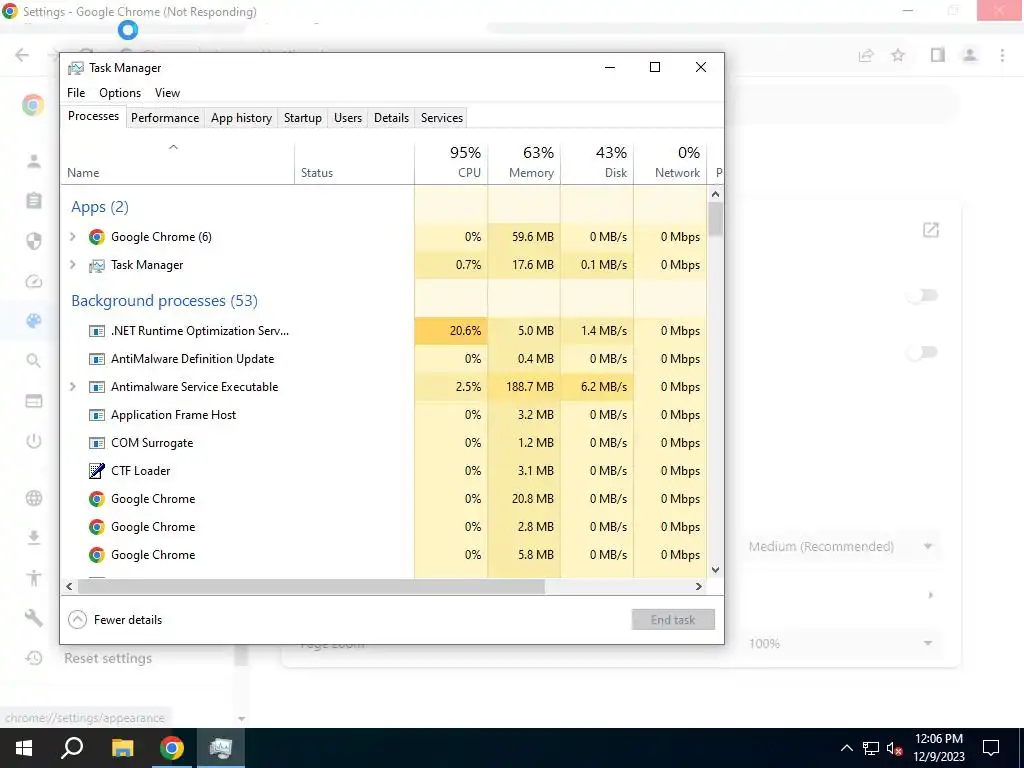Switch to the App history tab

(x=241, y=118)
